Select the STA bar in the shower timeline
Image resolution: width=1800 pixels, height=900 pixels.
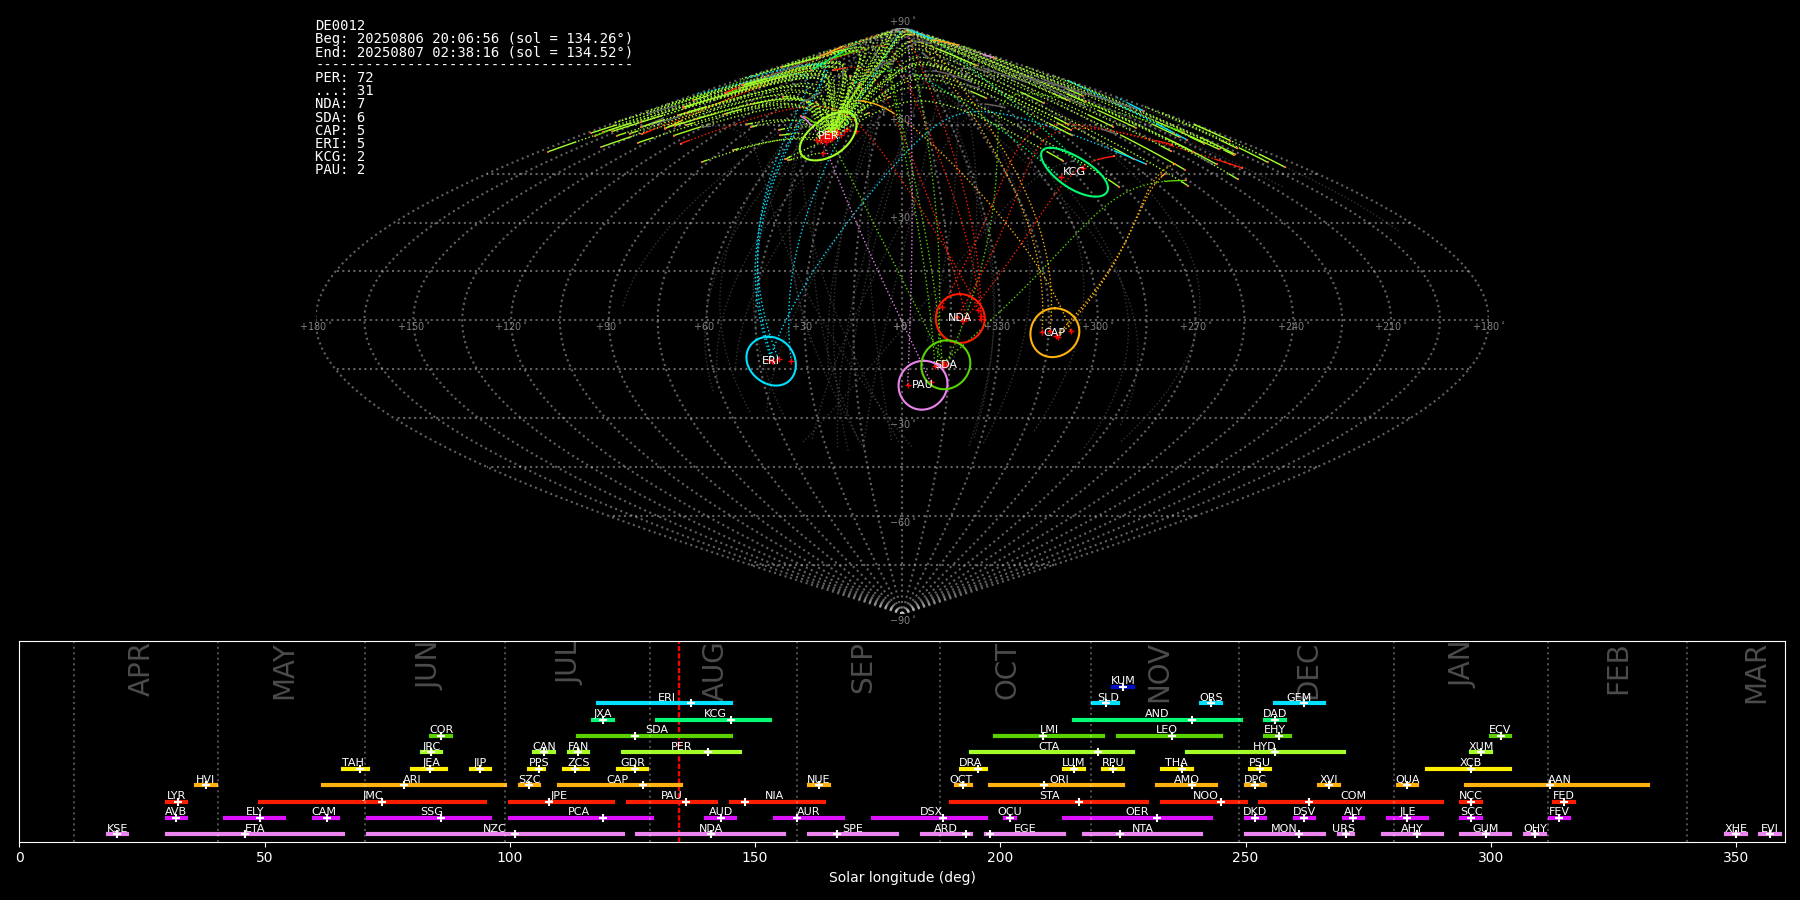(x=1049, y=802)
